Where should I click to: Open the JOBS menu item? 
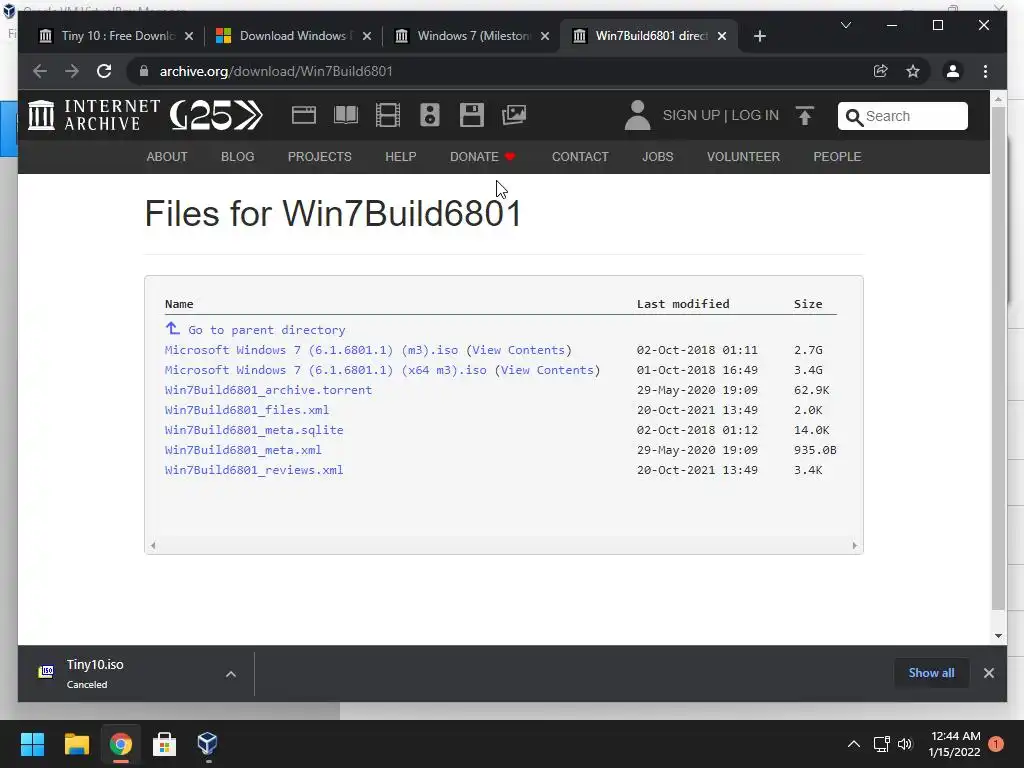click(x=658, y=157)
